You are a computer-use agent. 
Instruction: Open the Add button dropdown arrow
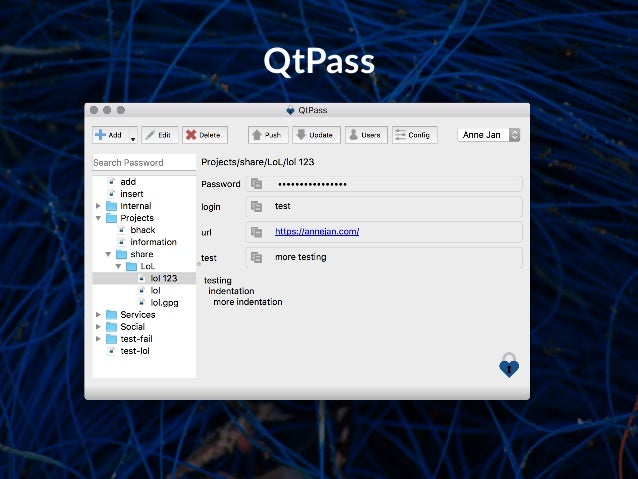point(133,139)
